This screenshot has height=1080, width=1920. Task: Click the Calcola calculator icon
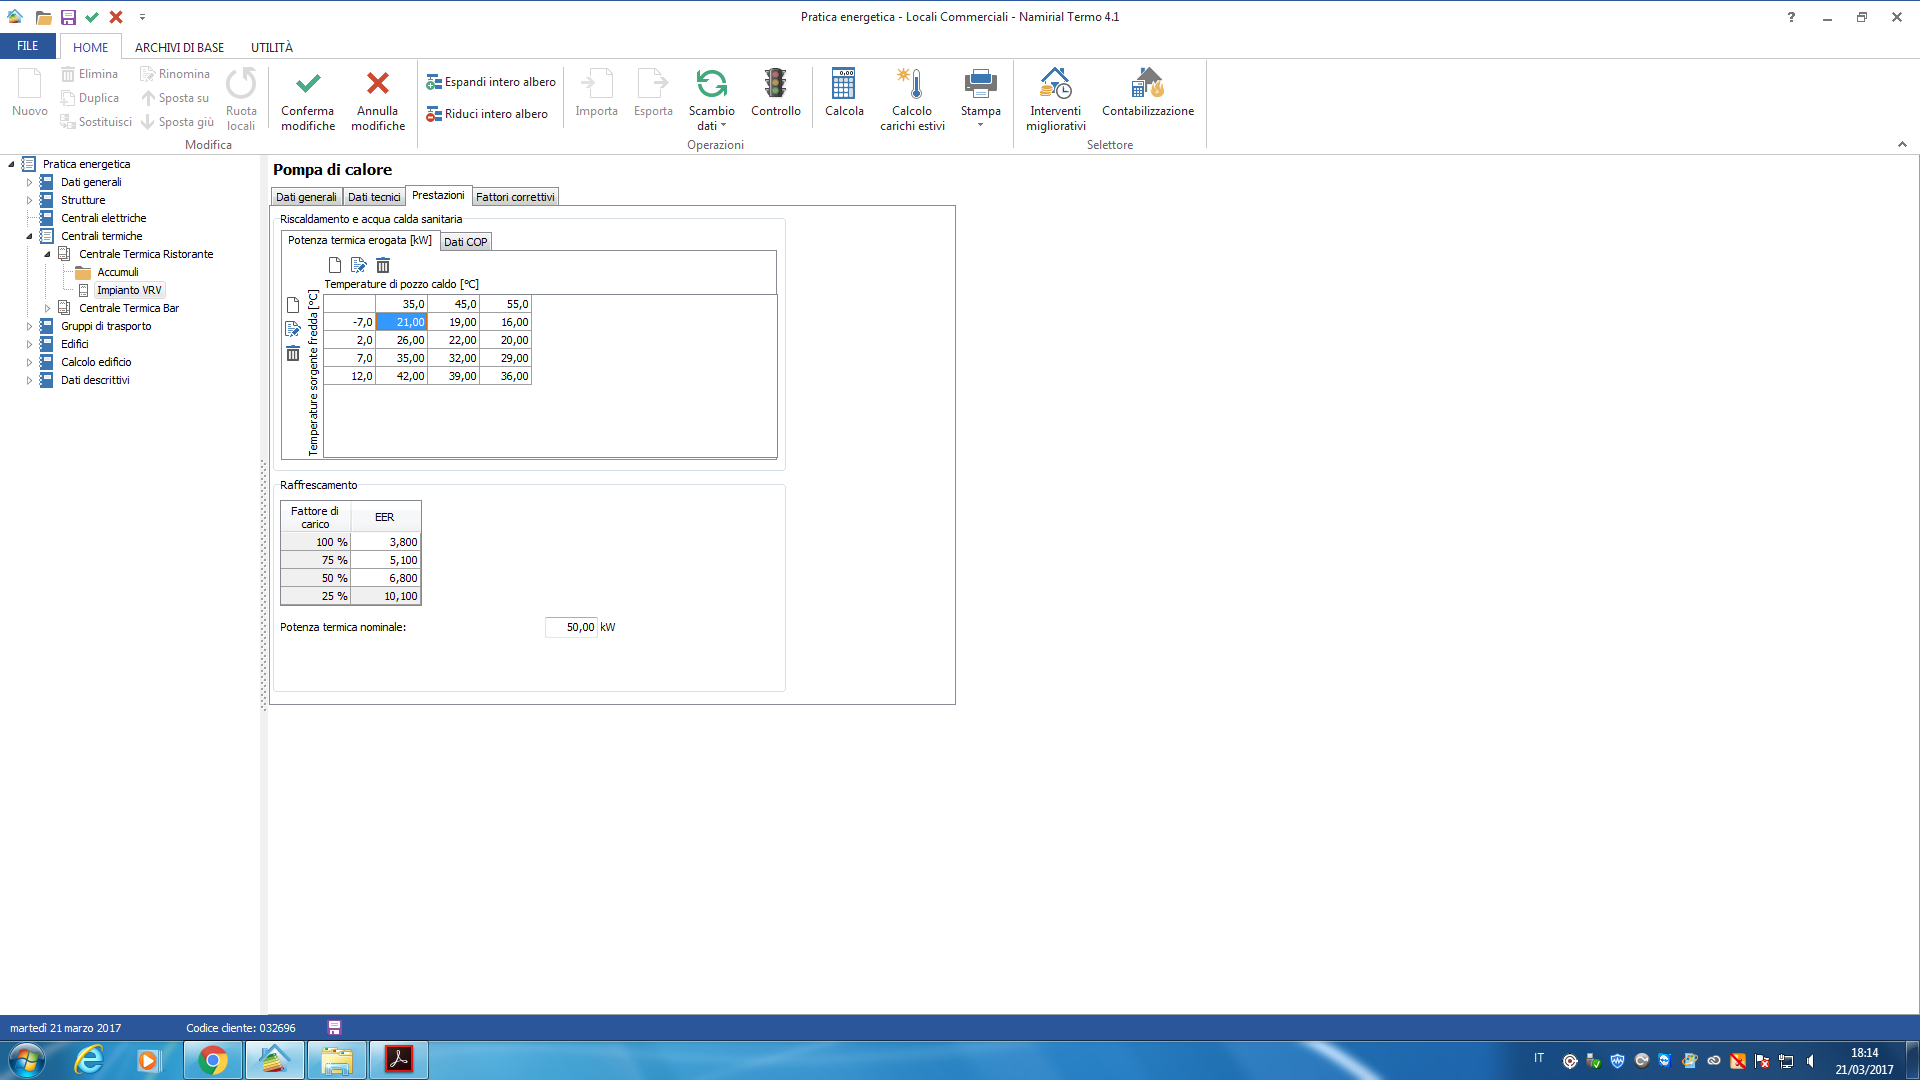point(843,84)
